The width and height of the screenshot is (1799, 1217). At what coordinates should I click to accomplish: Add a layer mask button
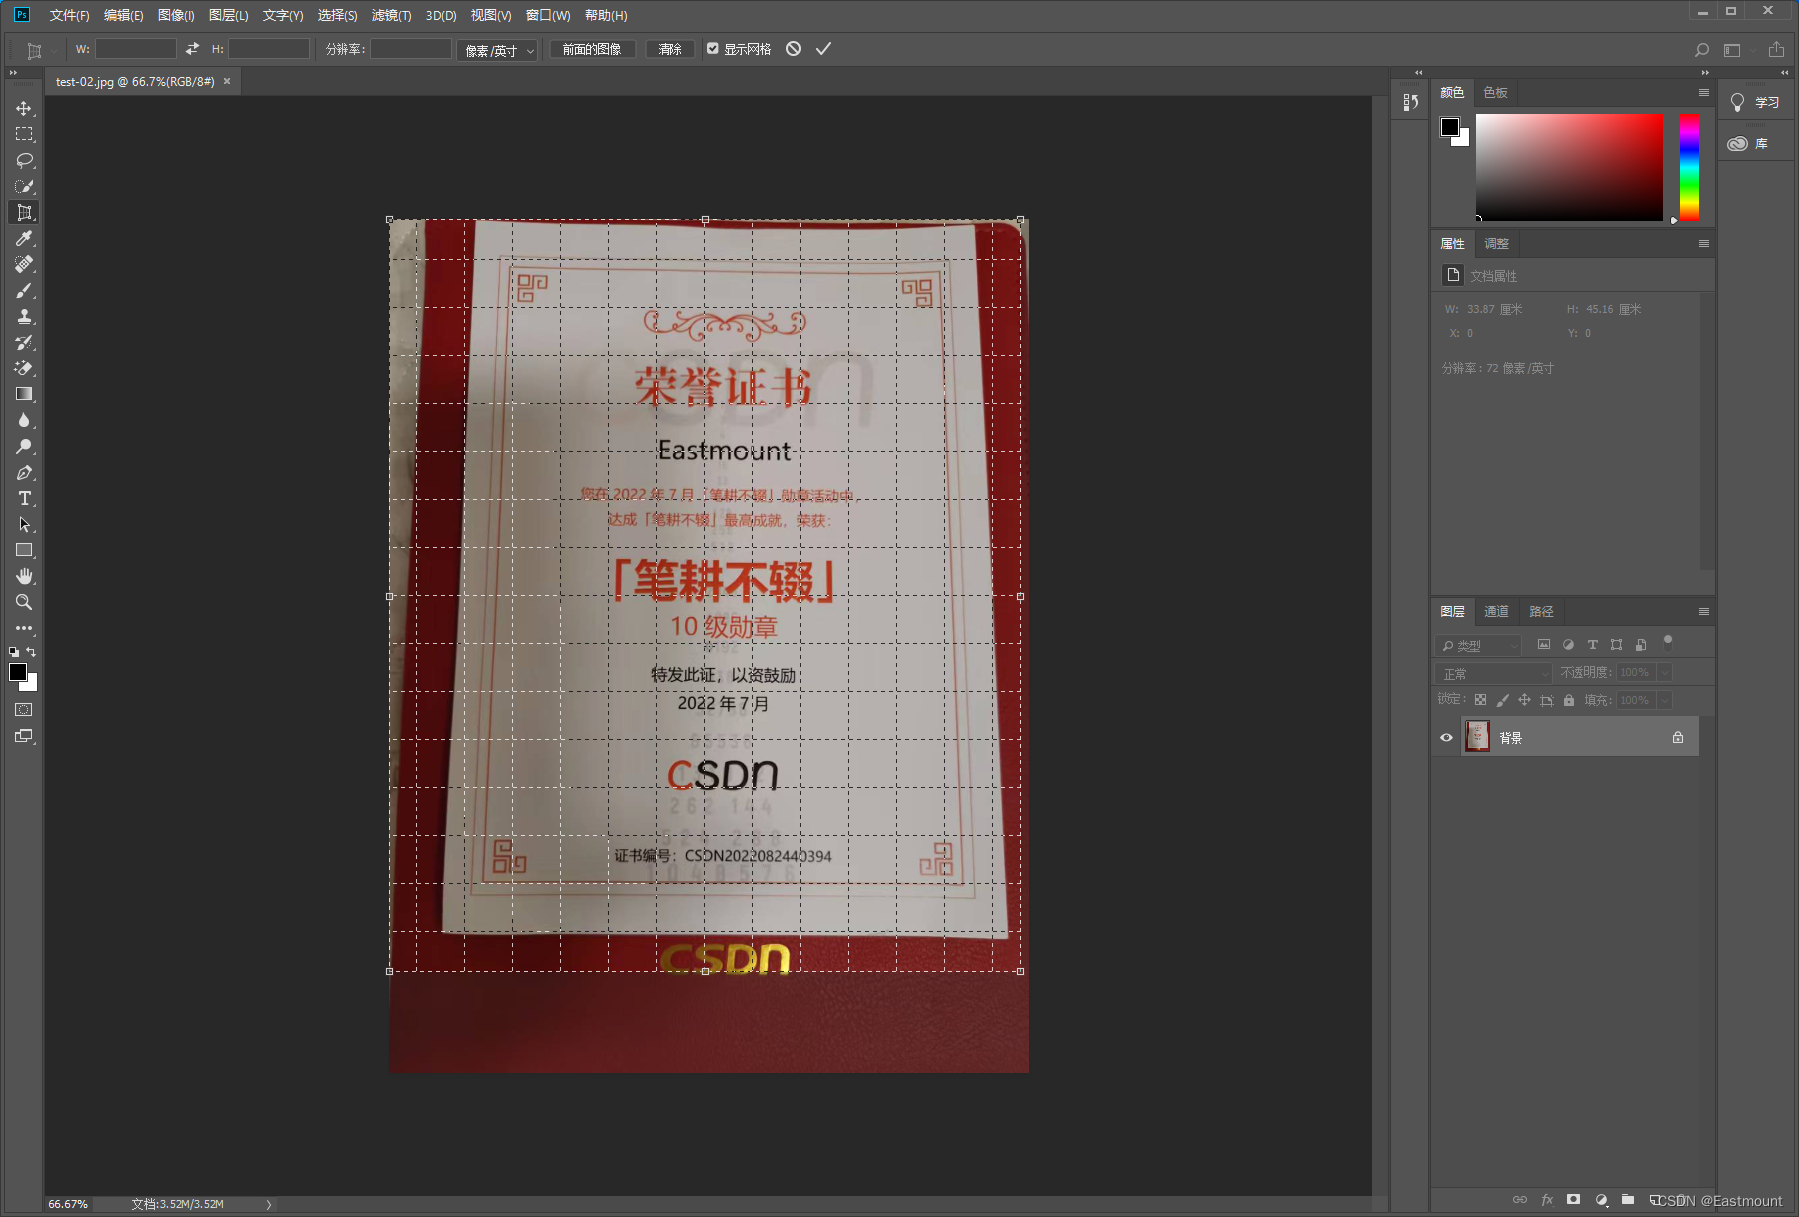(1573, 1199)
